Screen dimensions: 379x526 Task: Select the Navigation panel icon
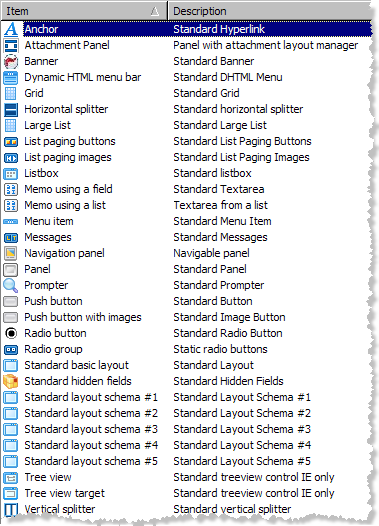tap(11, 253)
